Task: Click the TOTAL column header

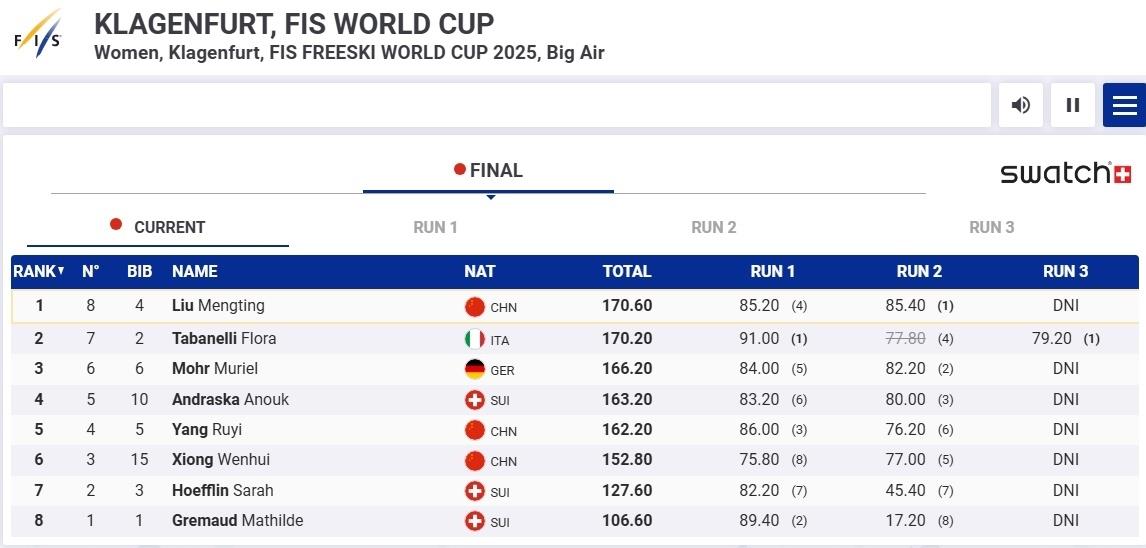Action: tap(627, 271)
